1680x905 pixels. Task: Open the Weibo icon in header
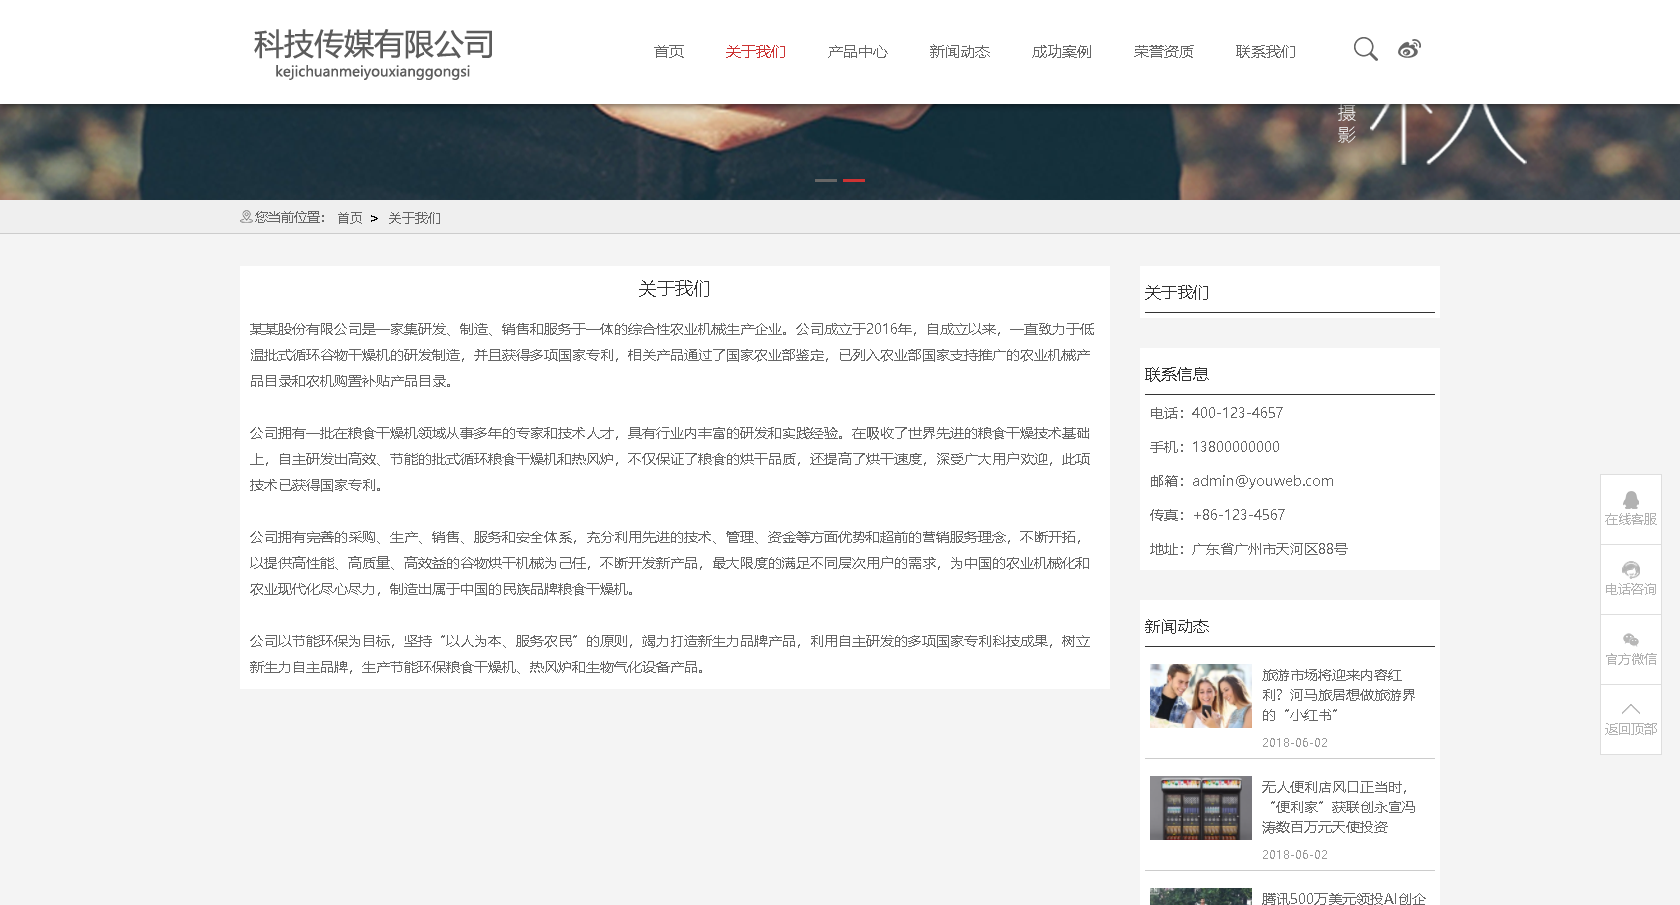click(1409, 49)
